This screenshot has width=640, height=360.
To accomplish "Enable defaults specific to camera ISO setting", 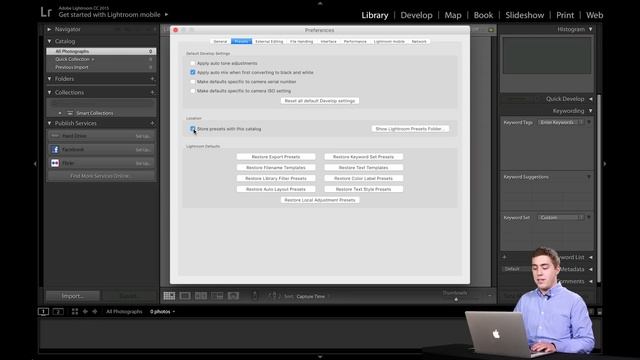I will coord(193,91).
